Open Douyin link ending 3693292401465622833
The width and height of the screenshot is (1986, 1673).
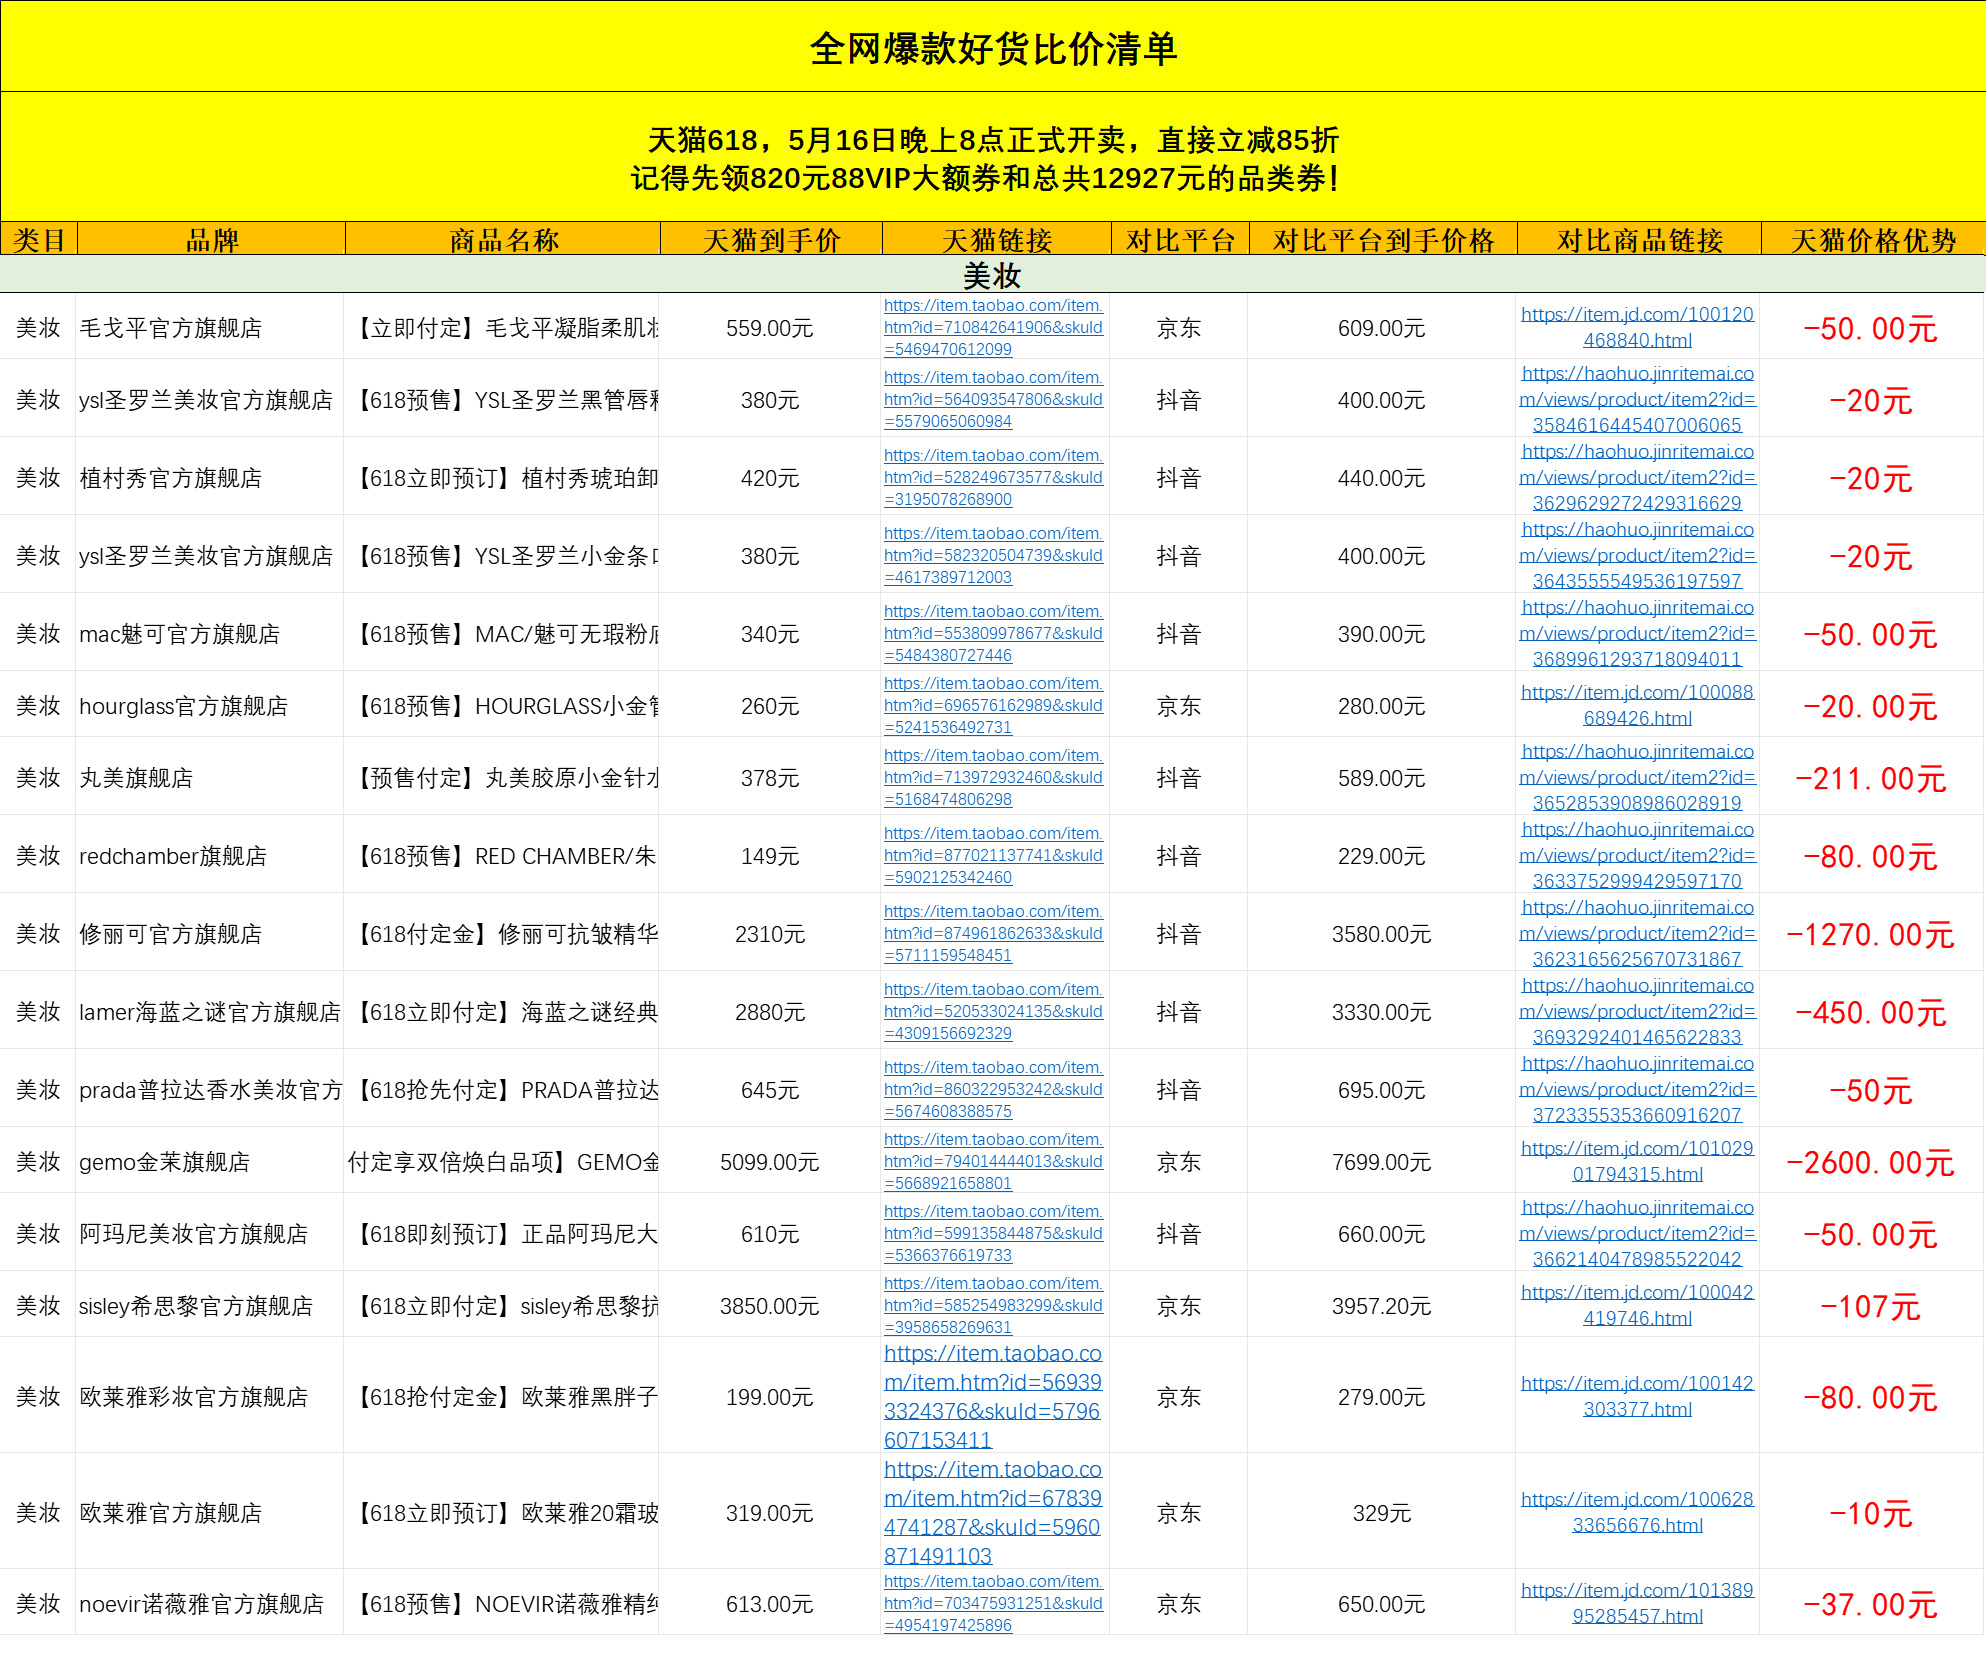point(1637,1011)
